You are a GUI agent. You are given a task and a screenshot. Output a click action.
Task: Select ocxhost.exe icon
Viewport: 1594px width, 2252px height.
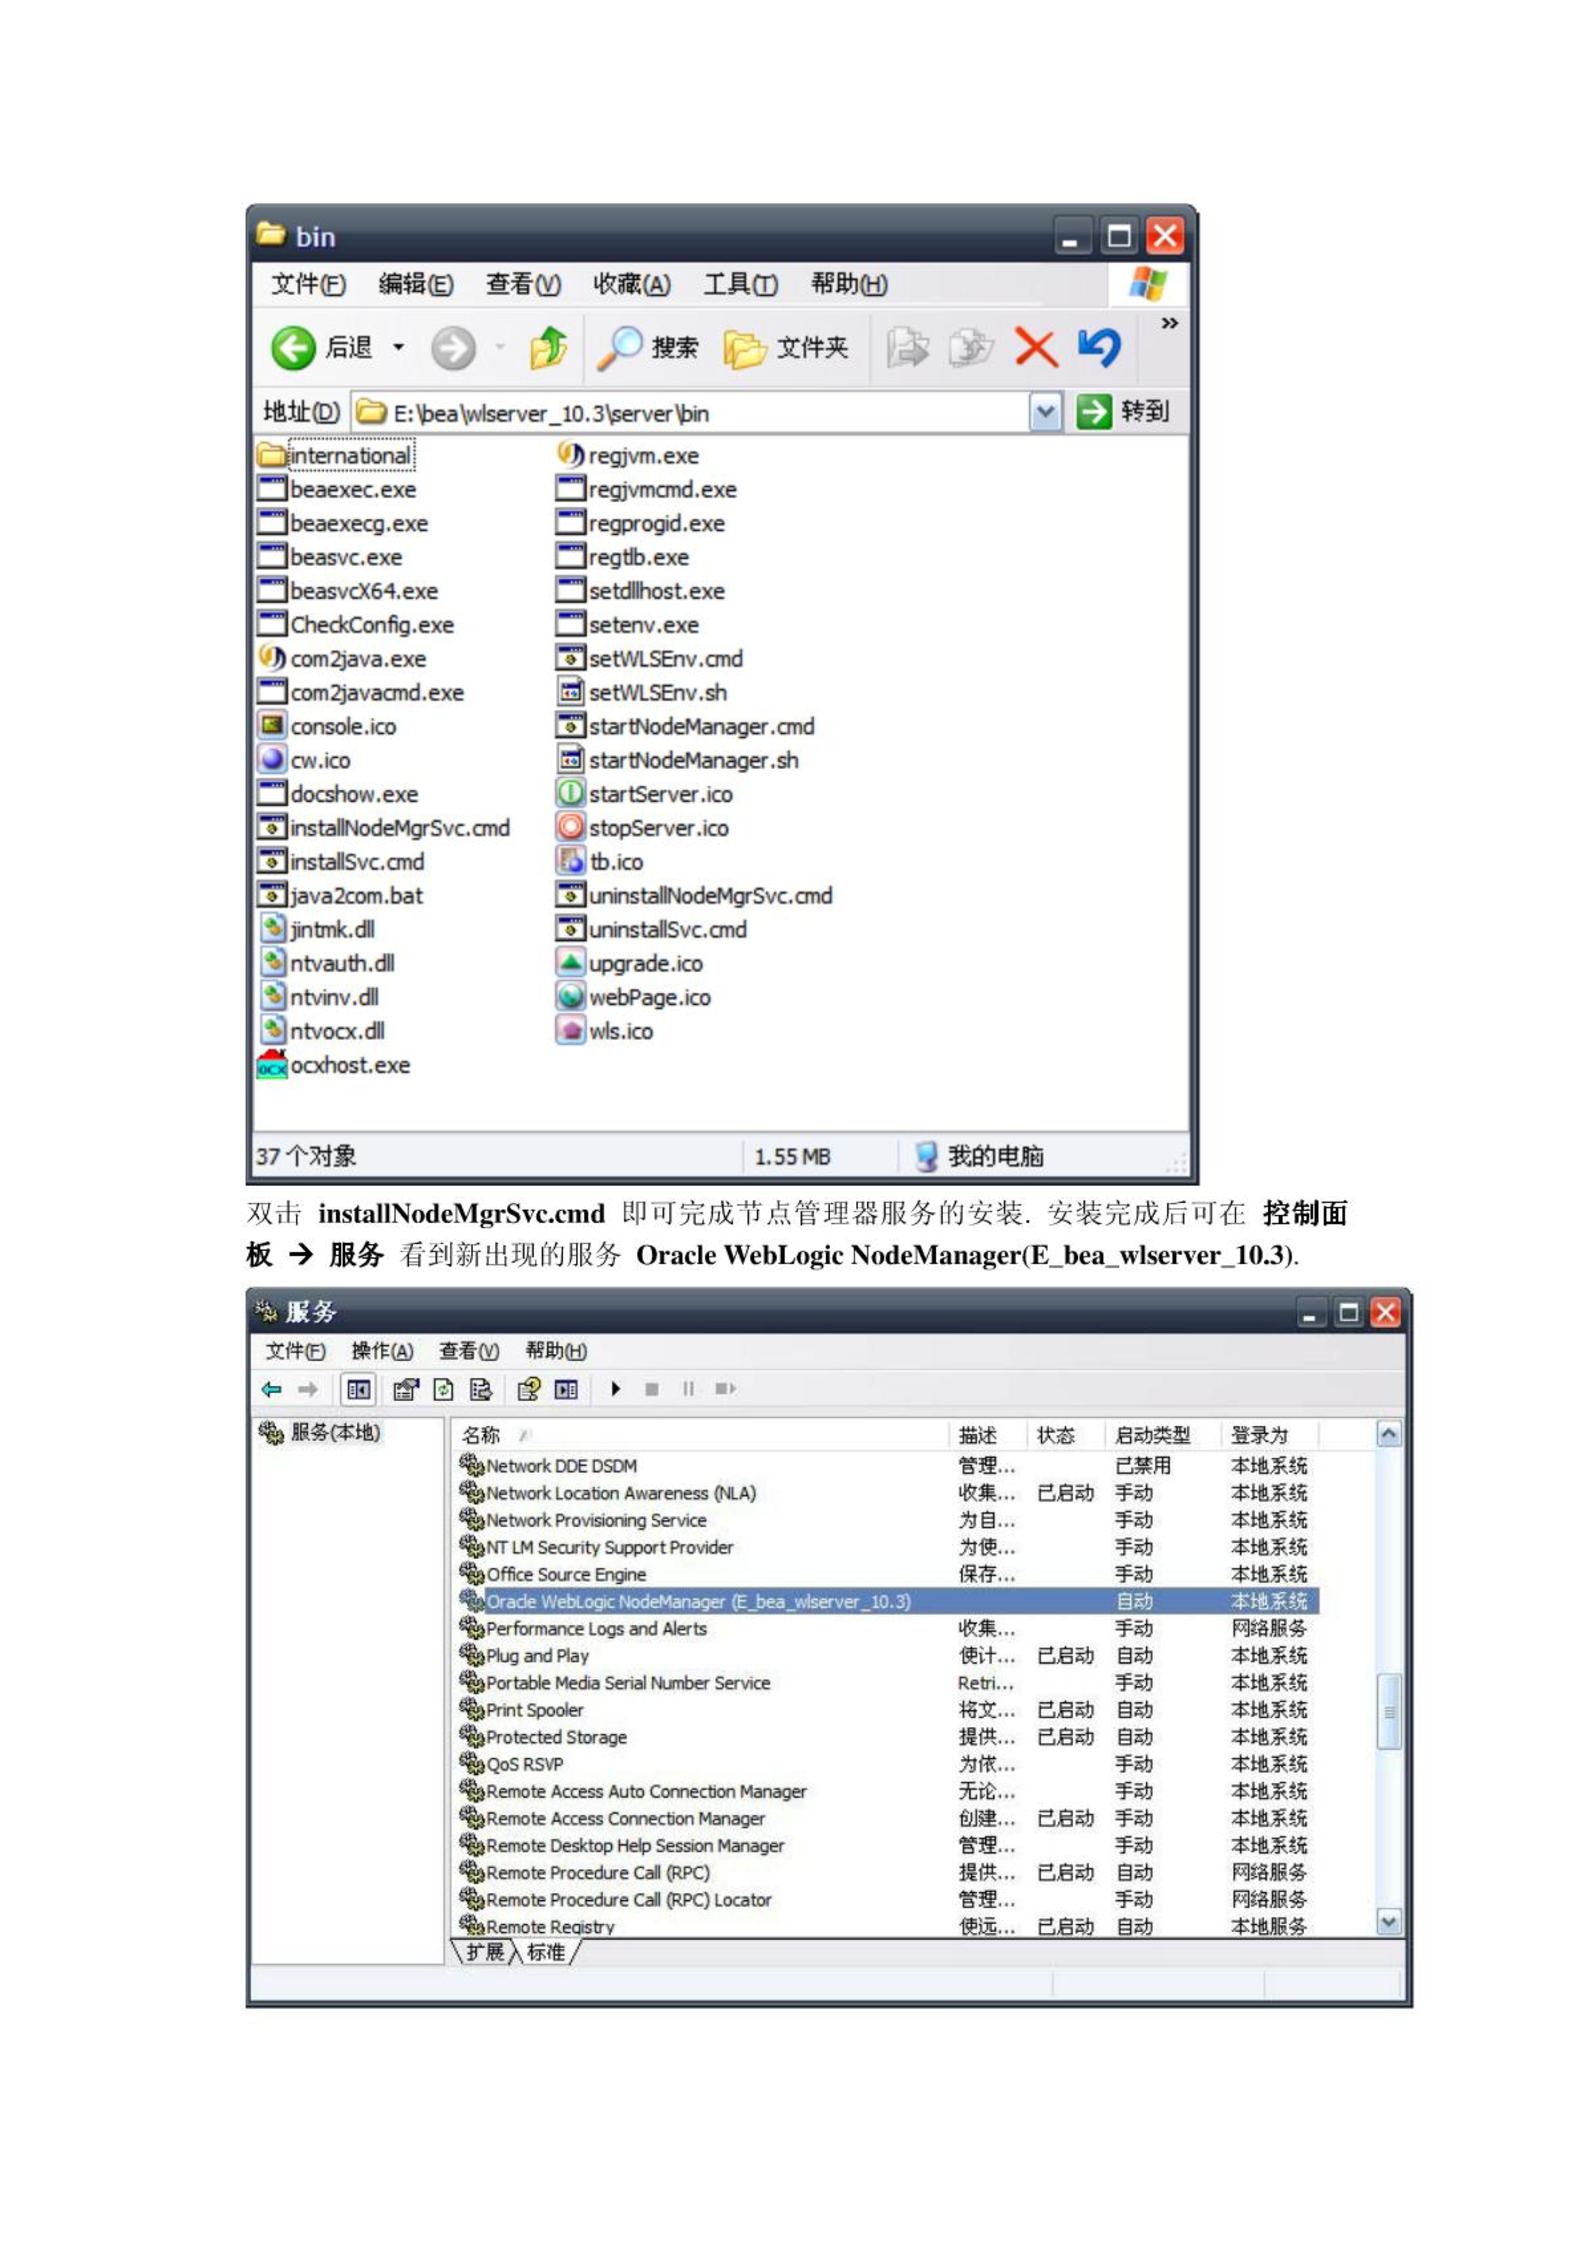272,1065
